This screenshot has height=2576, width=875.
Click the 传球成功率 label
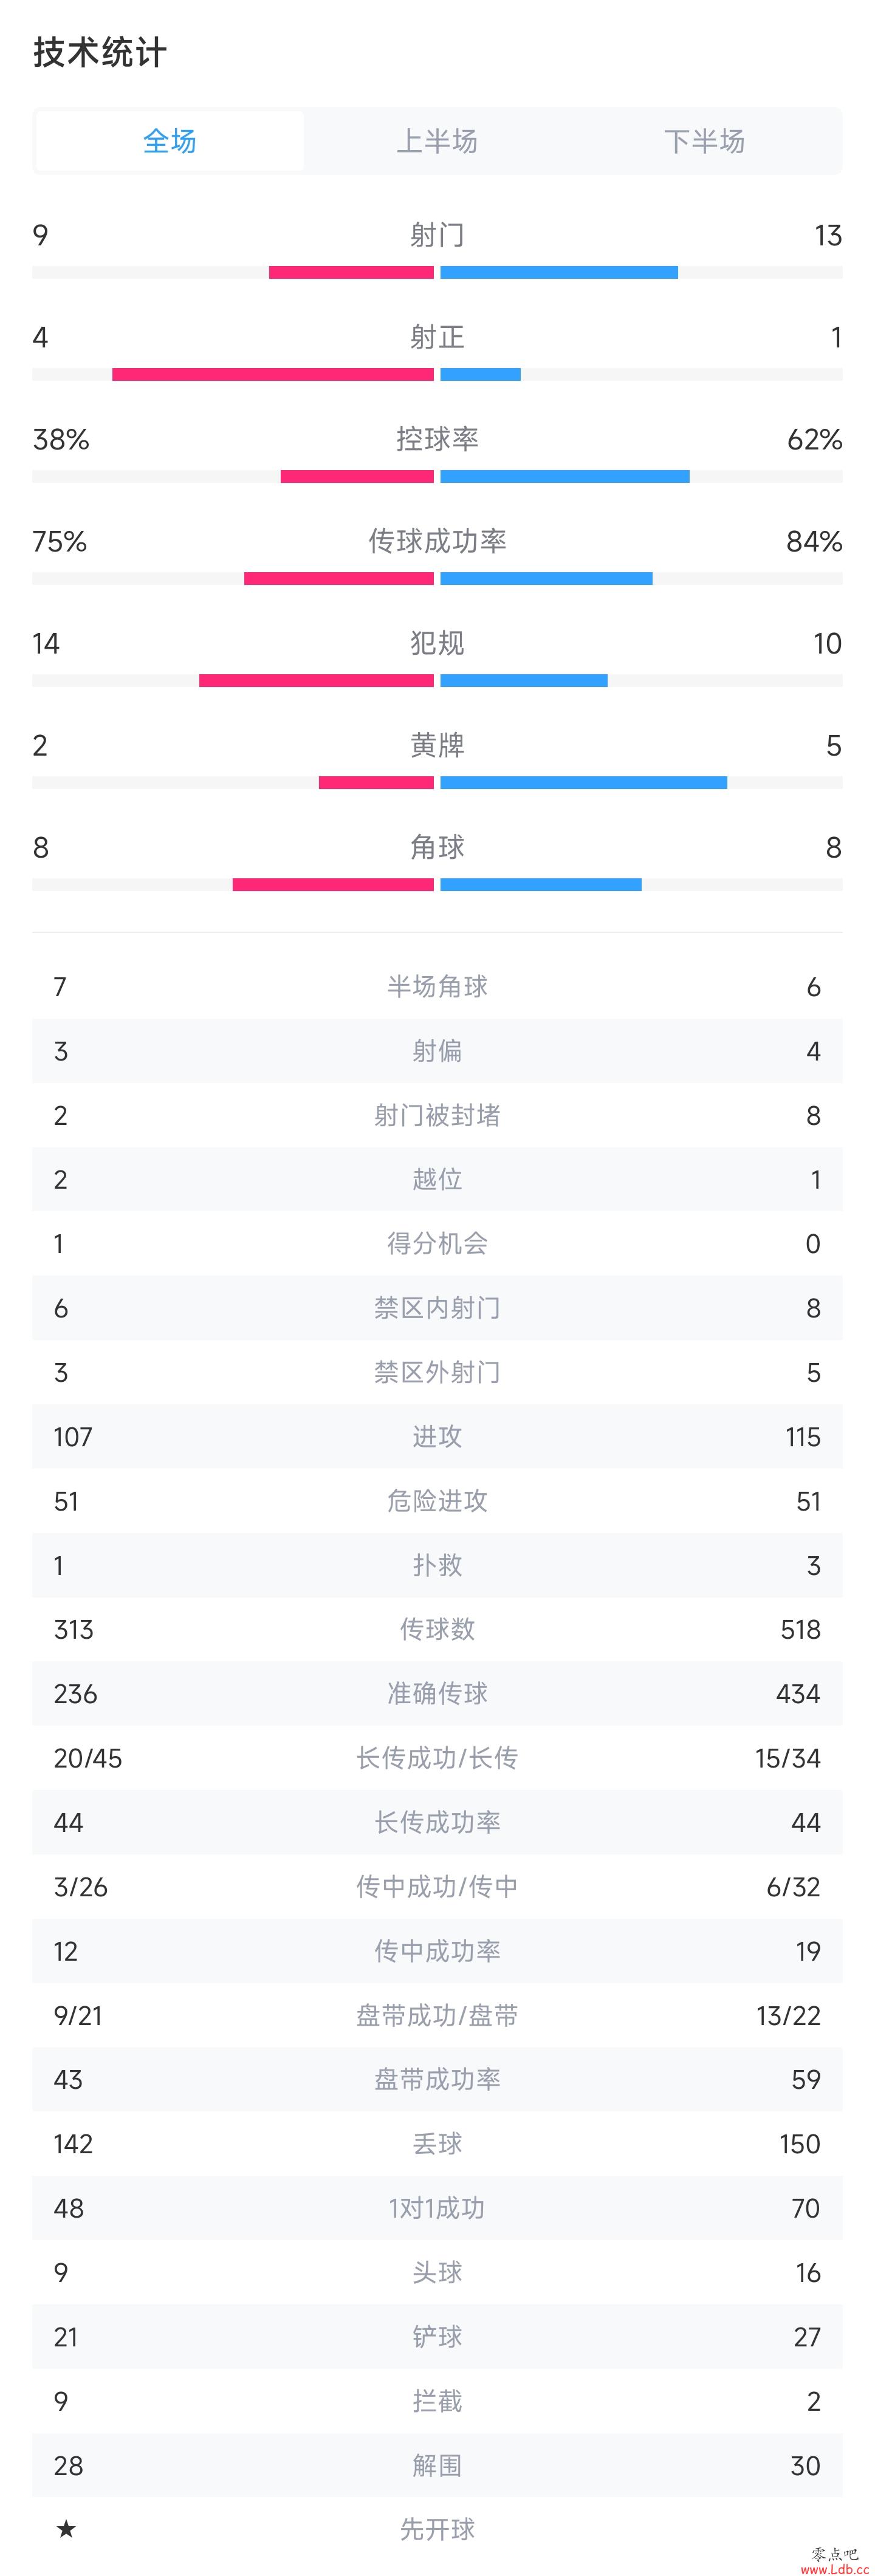tap(437, 541)
